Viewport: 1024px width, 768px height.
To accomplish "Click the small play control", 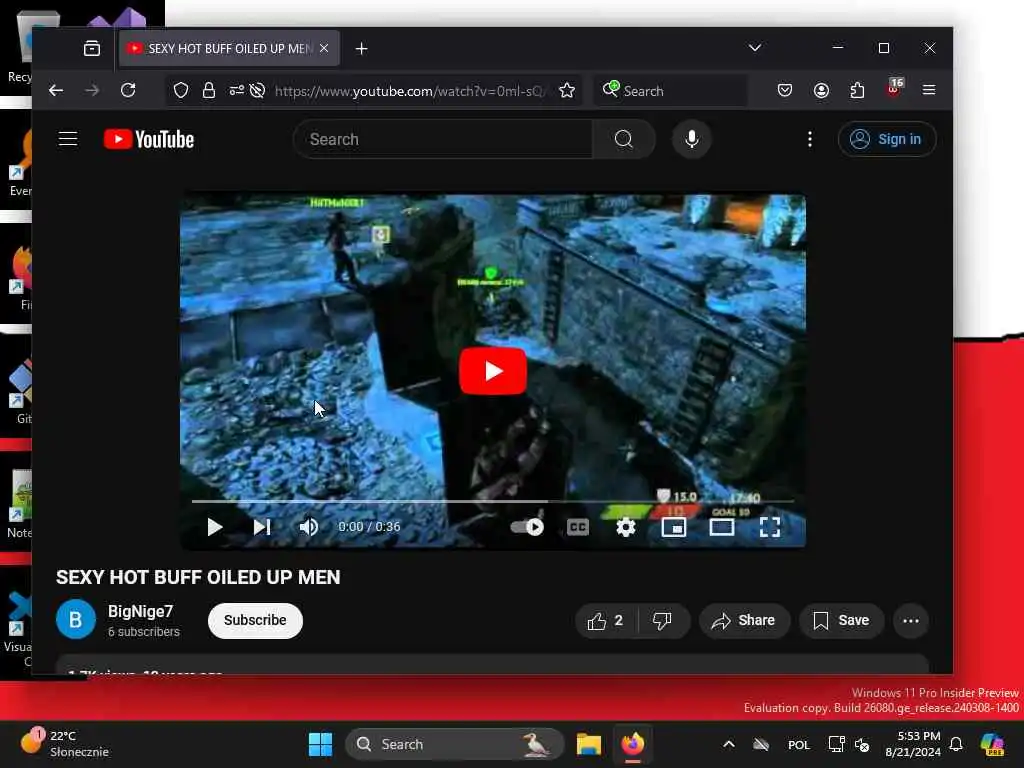I will (214, 527).
